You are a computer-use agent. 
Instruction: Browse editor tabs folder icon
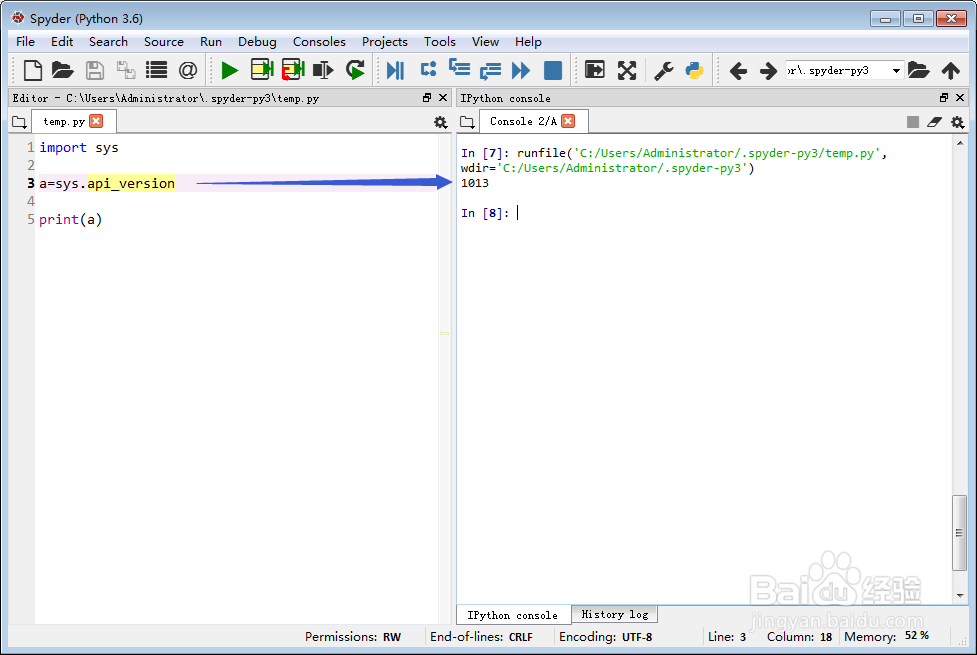coord(19,122)
